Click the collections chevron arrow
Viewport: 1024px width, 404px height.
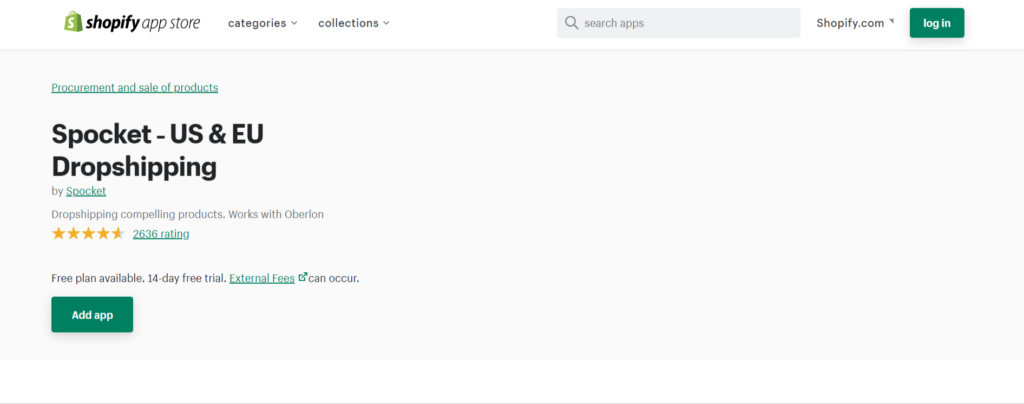tap(386, 23)
